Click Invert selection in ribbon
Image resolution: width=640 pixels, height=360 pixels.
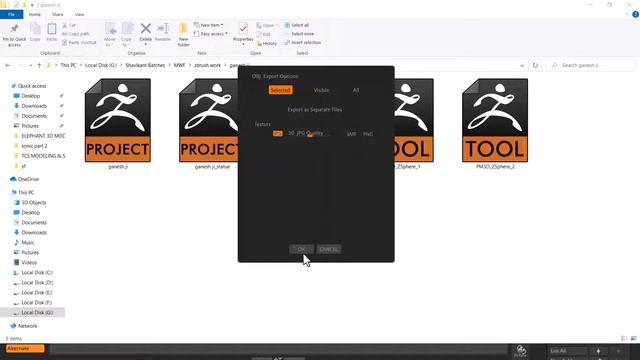click(x=302, y=42)
